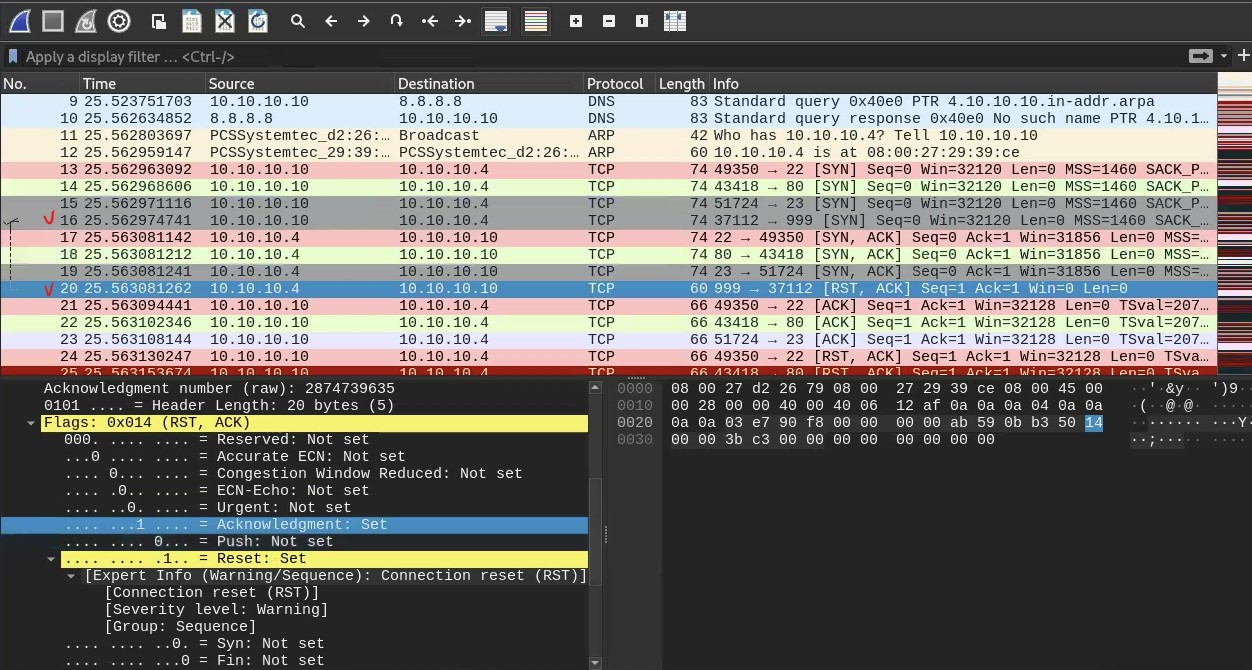
Task: Add a display filter button
Action: point(1243,57)
